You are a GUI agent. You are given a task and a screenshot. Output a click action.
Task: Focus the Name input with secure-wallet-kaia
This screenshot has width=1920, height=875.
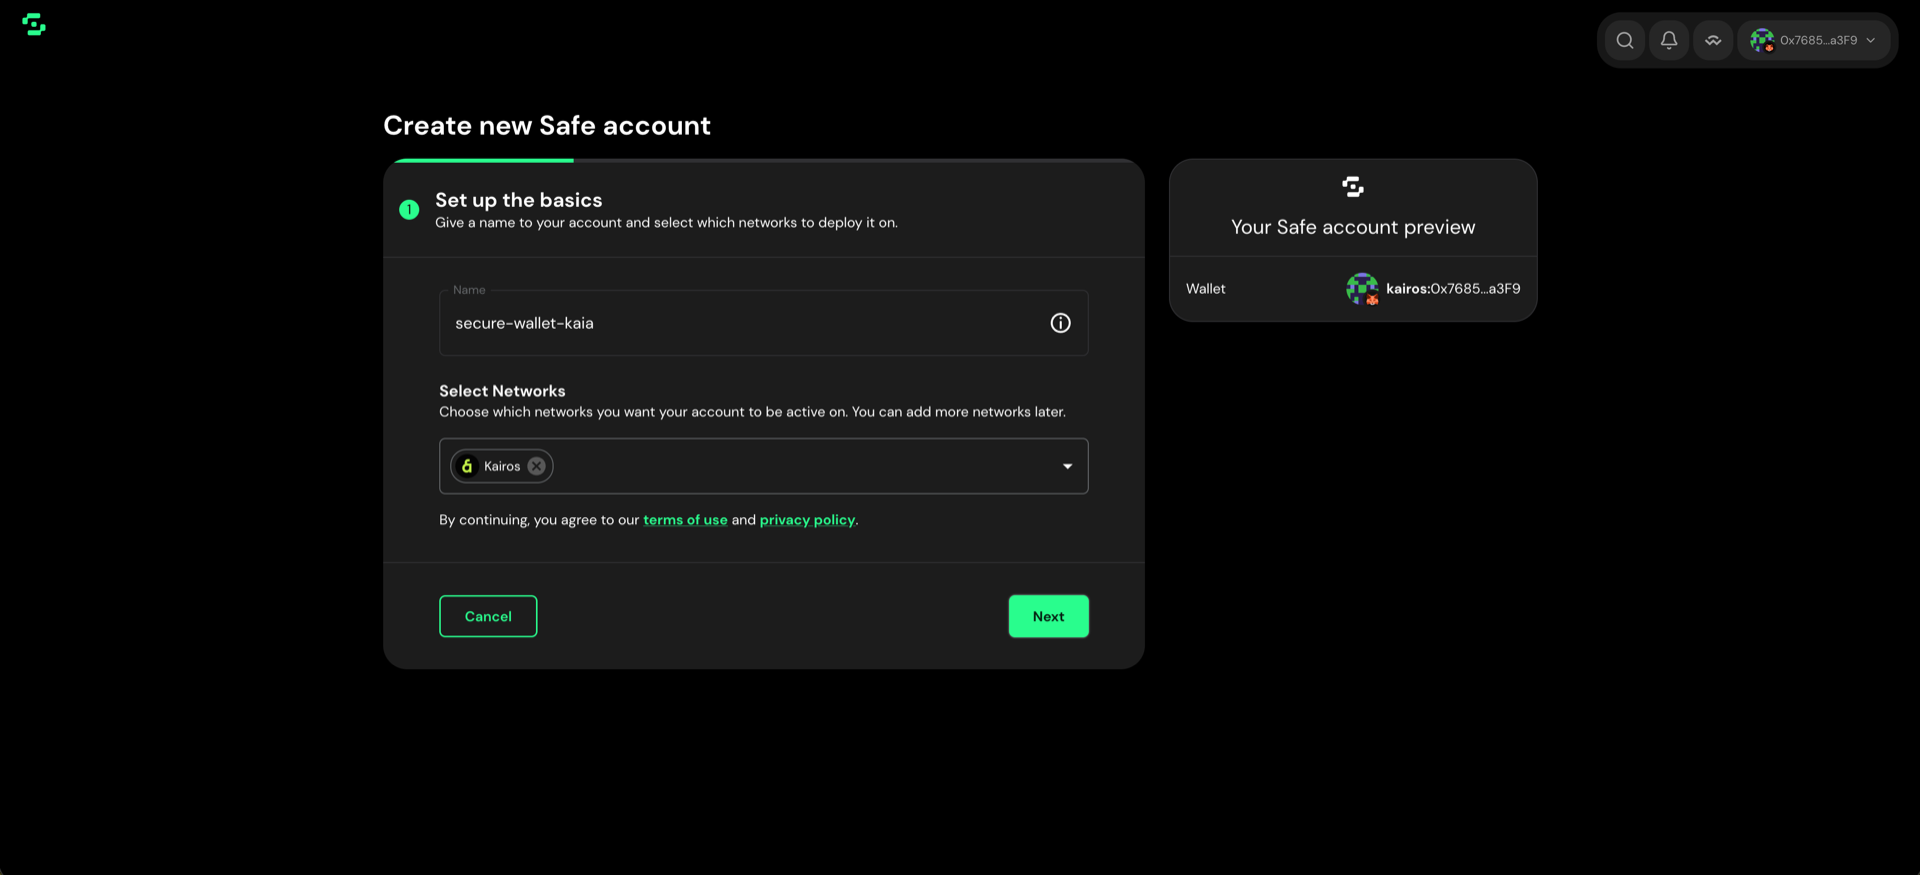764,323
